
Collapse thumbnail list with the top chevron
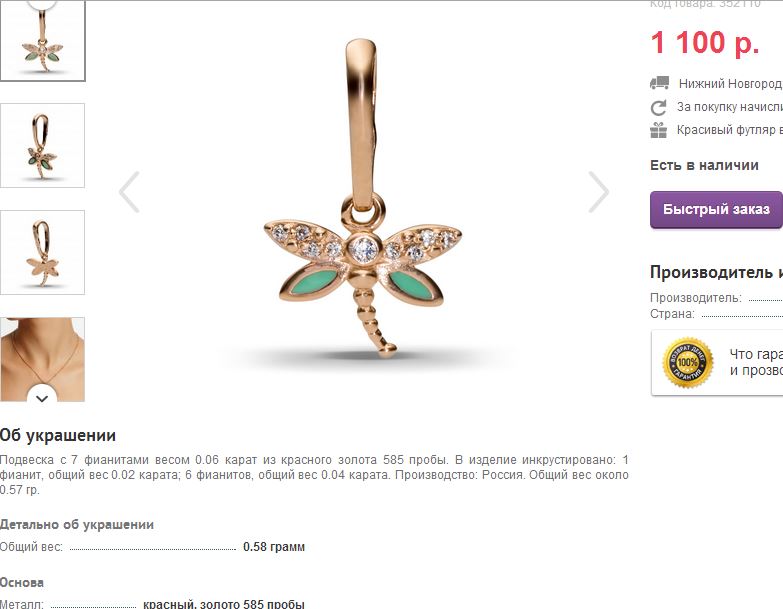(42, 4)
